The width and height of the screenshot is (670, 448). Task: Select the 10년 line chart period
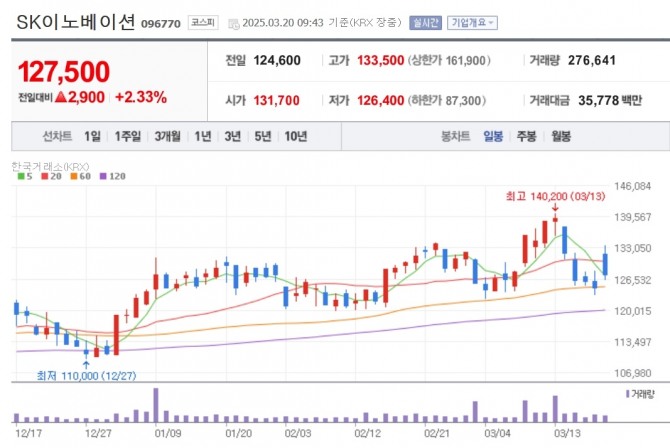pos(296,136)
